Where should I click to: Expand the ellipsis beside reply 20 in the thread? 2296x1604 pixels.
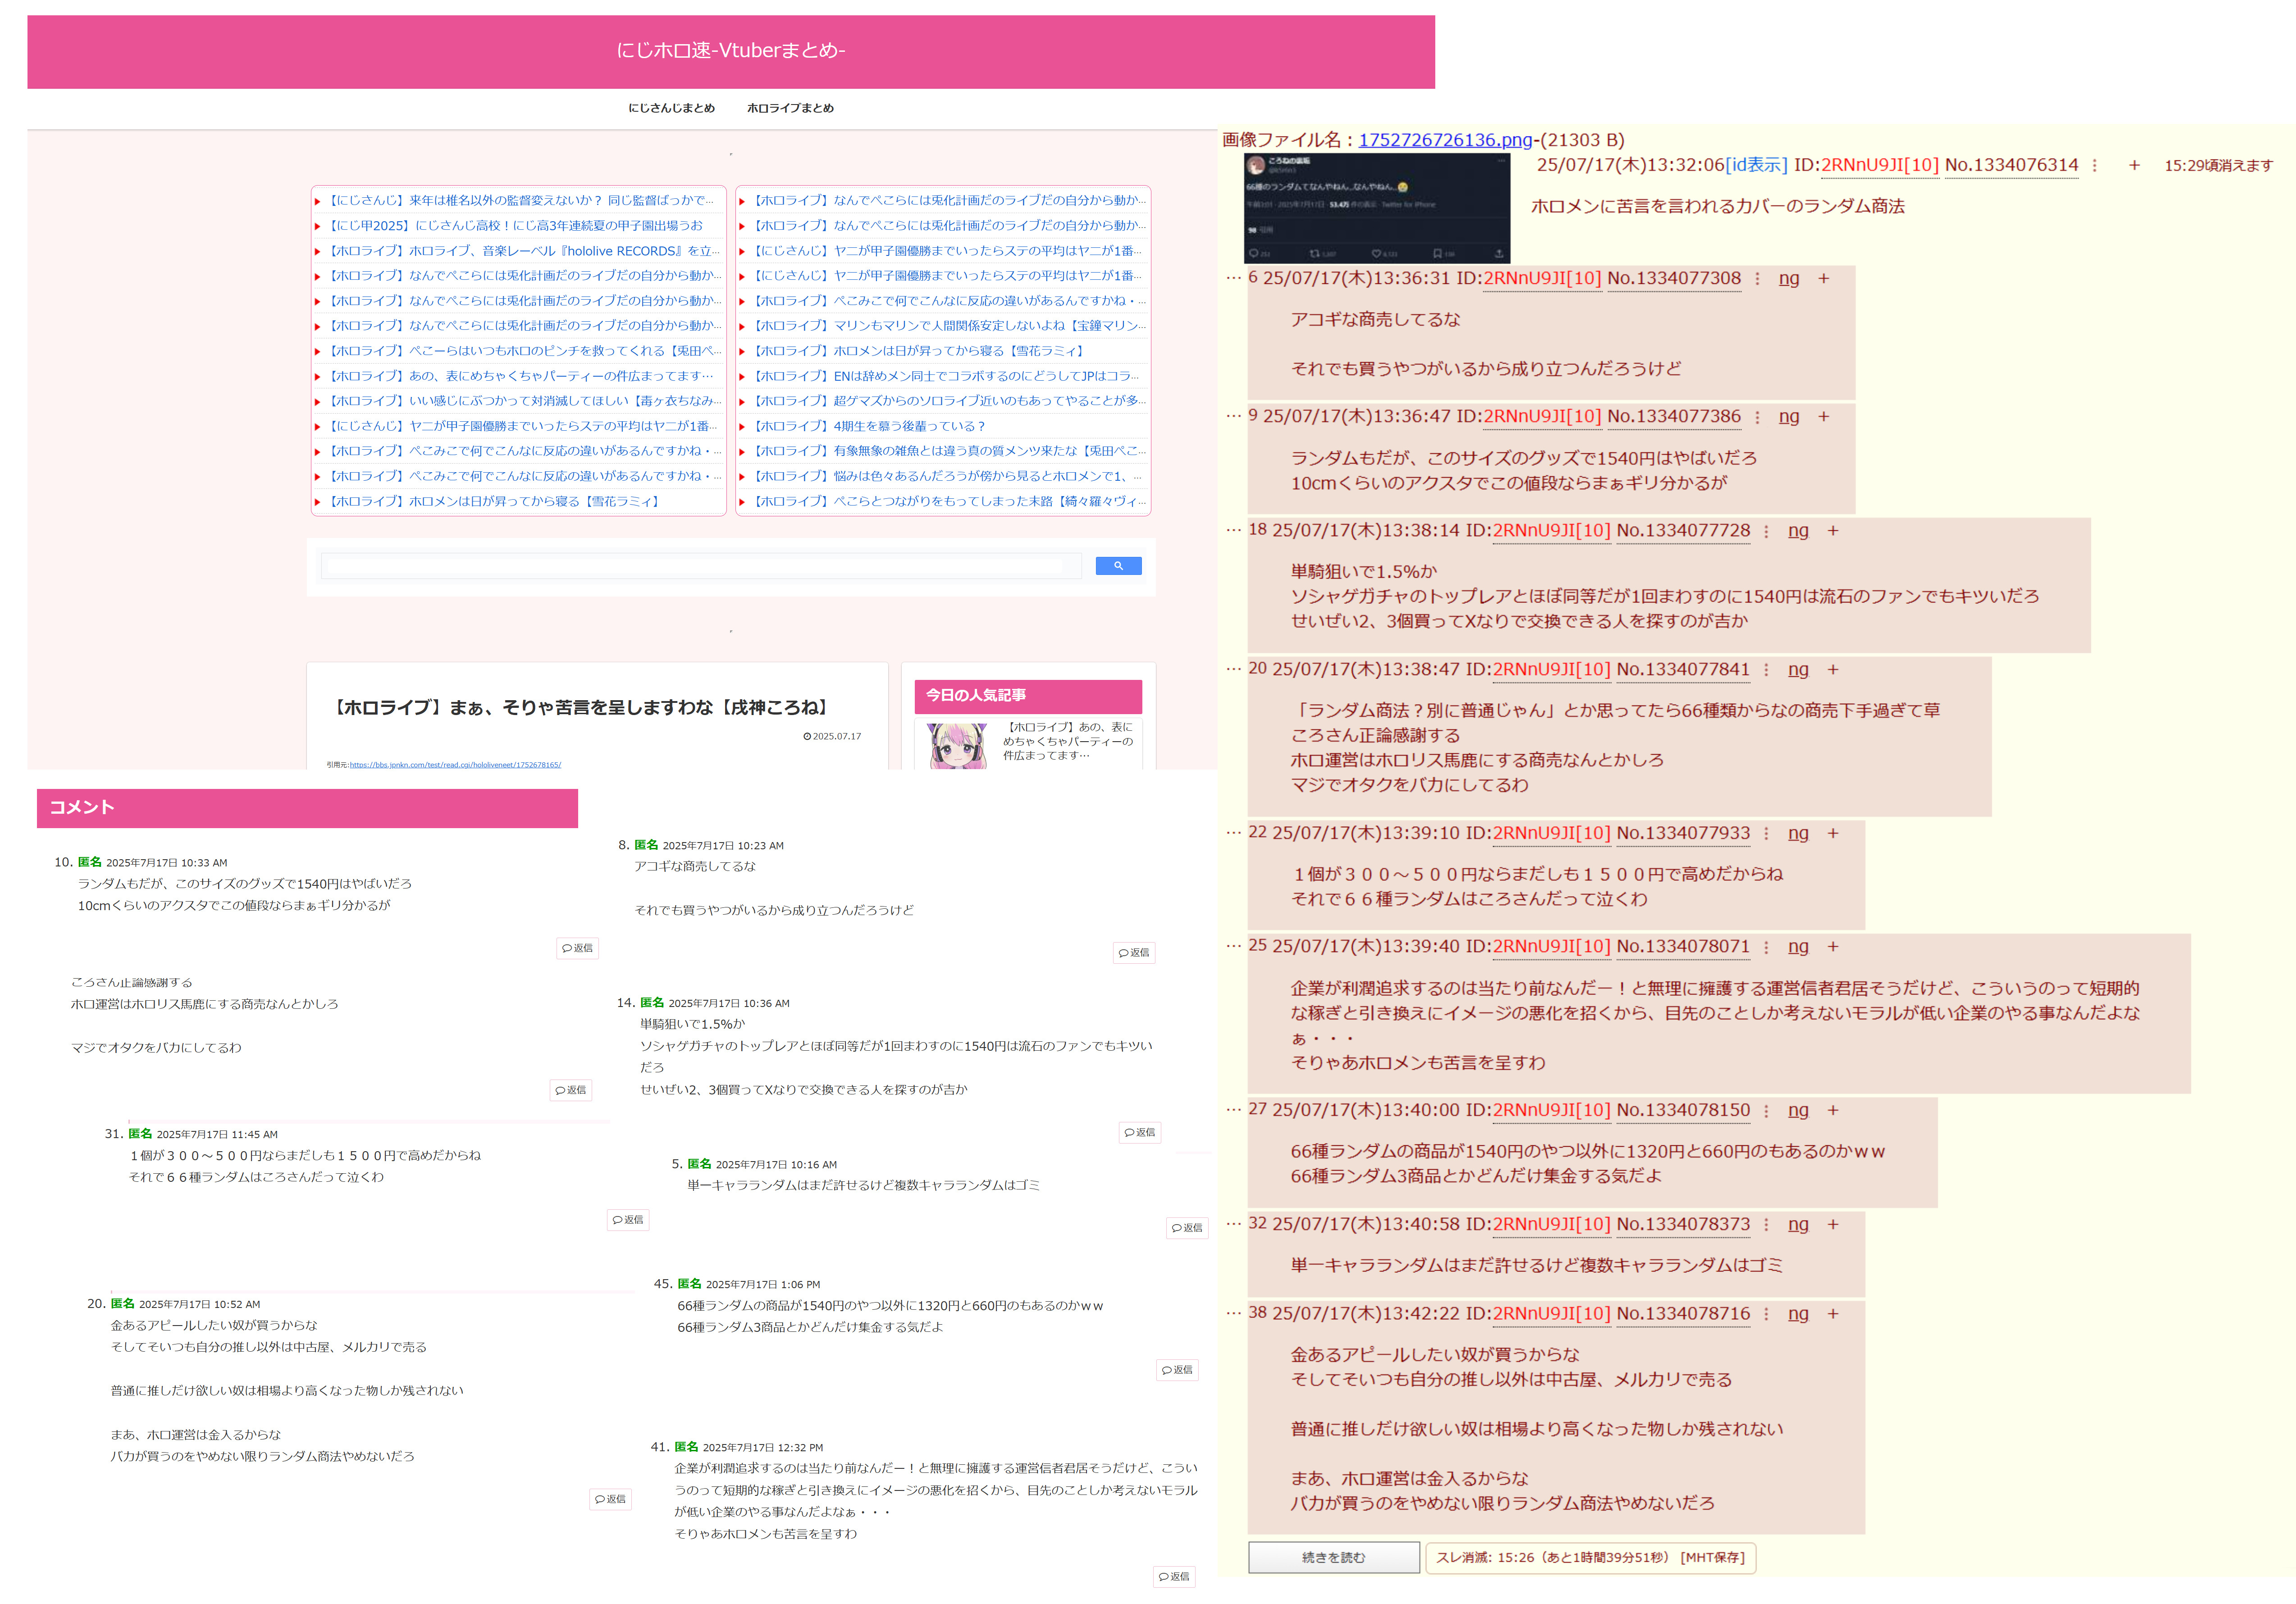(x=1233, y=669)
